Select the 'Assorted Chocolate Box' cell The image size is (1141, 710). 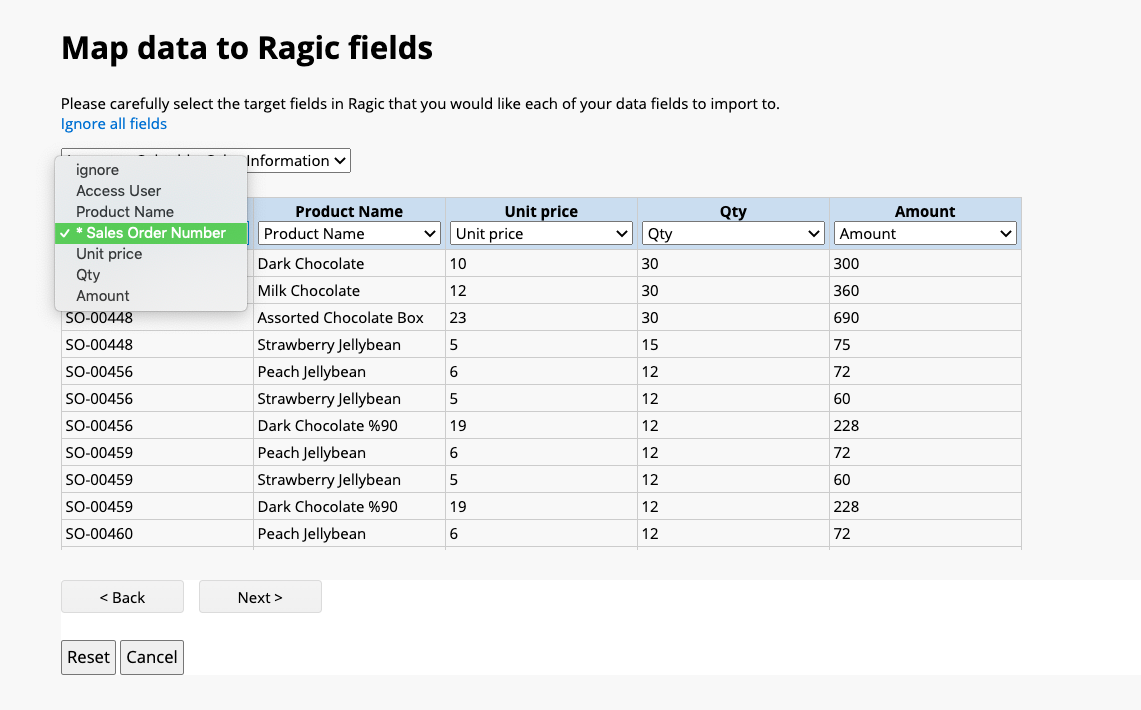pyautogui.click(x=349, y=317)
